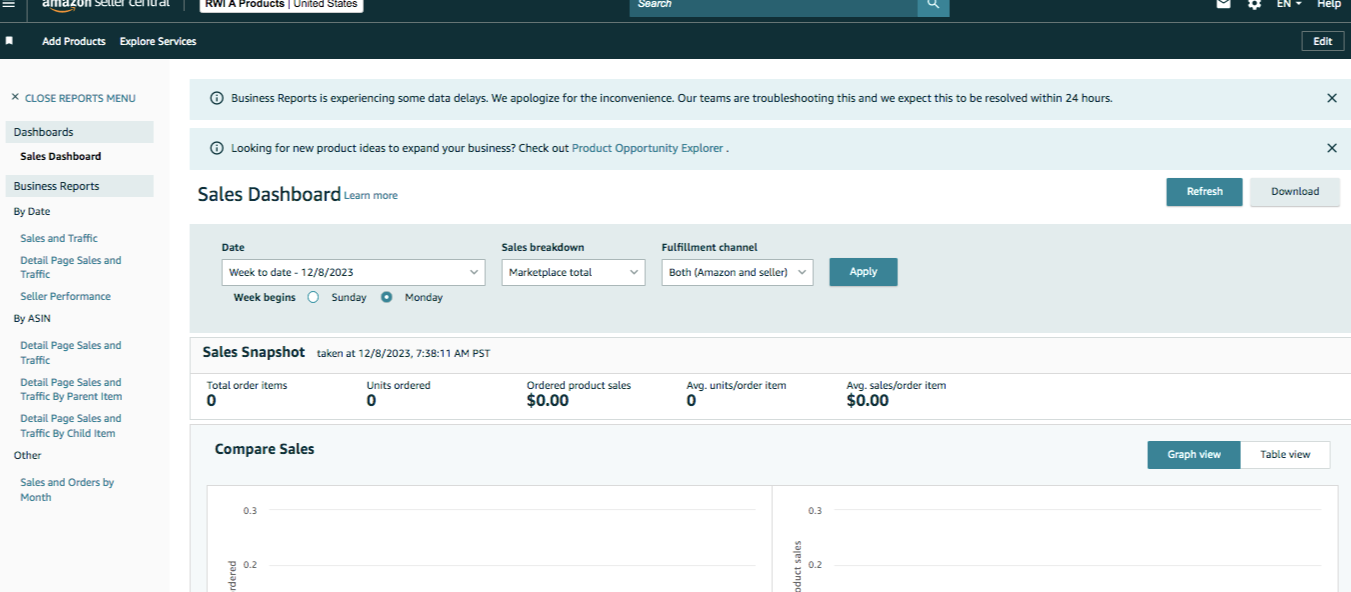Select the Dashboards section header
The height and width of the screenshot is (592, 1351).
click(x=80, y=132)
